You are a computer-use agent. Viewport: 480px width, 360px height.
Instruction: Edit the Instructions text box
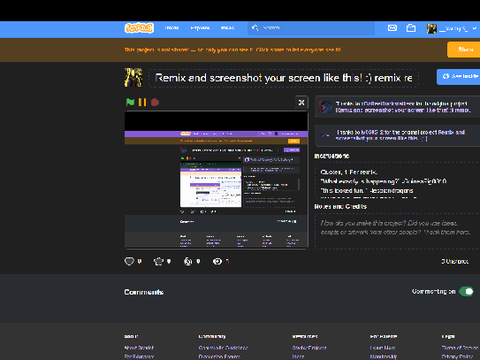(x=398, y=181)
